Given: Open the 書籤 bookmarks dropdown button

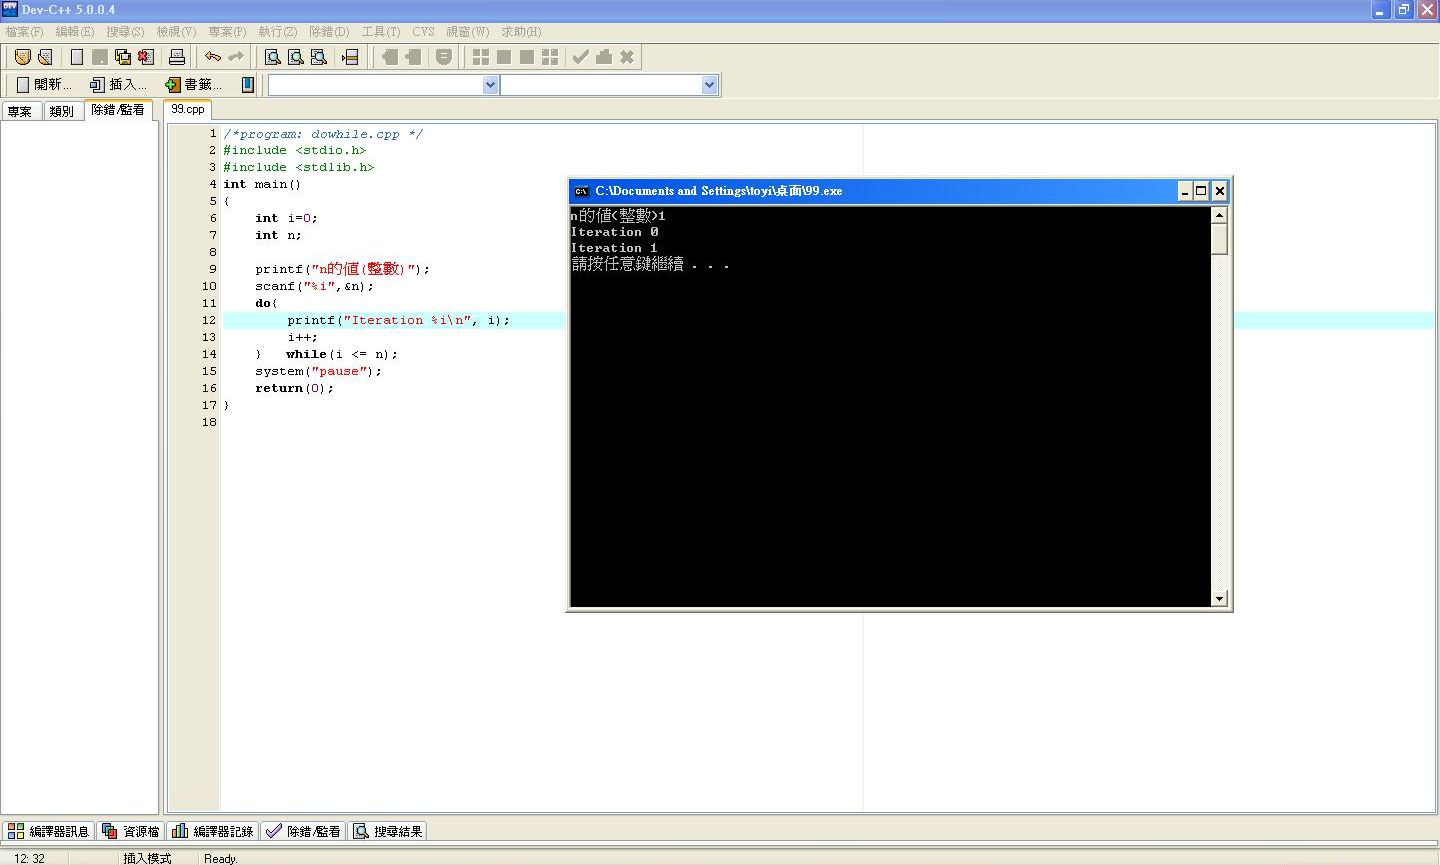Looking at the screenshot, I should click(x=194, y=85).
